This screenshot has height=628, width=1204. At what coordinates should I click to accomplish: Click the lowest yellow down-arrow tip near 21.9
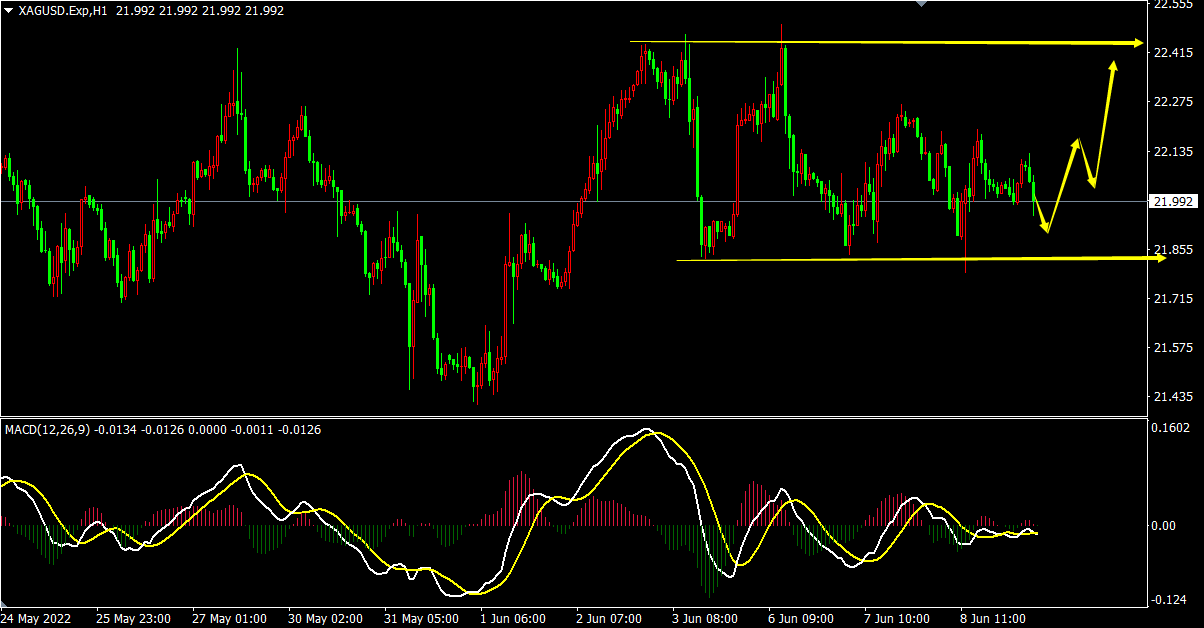[x=1047, y=230]
